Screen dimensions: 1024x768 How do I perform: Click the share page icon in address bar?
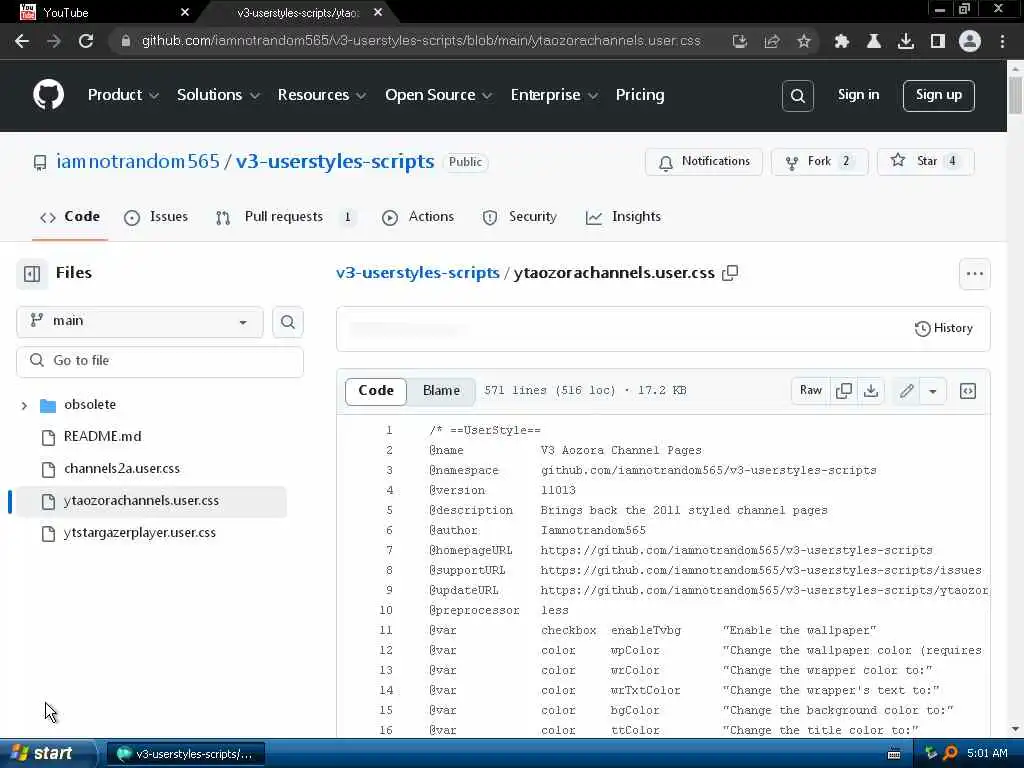coord(771,41)
